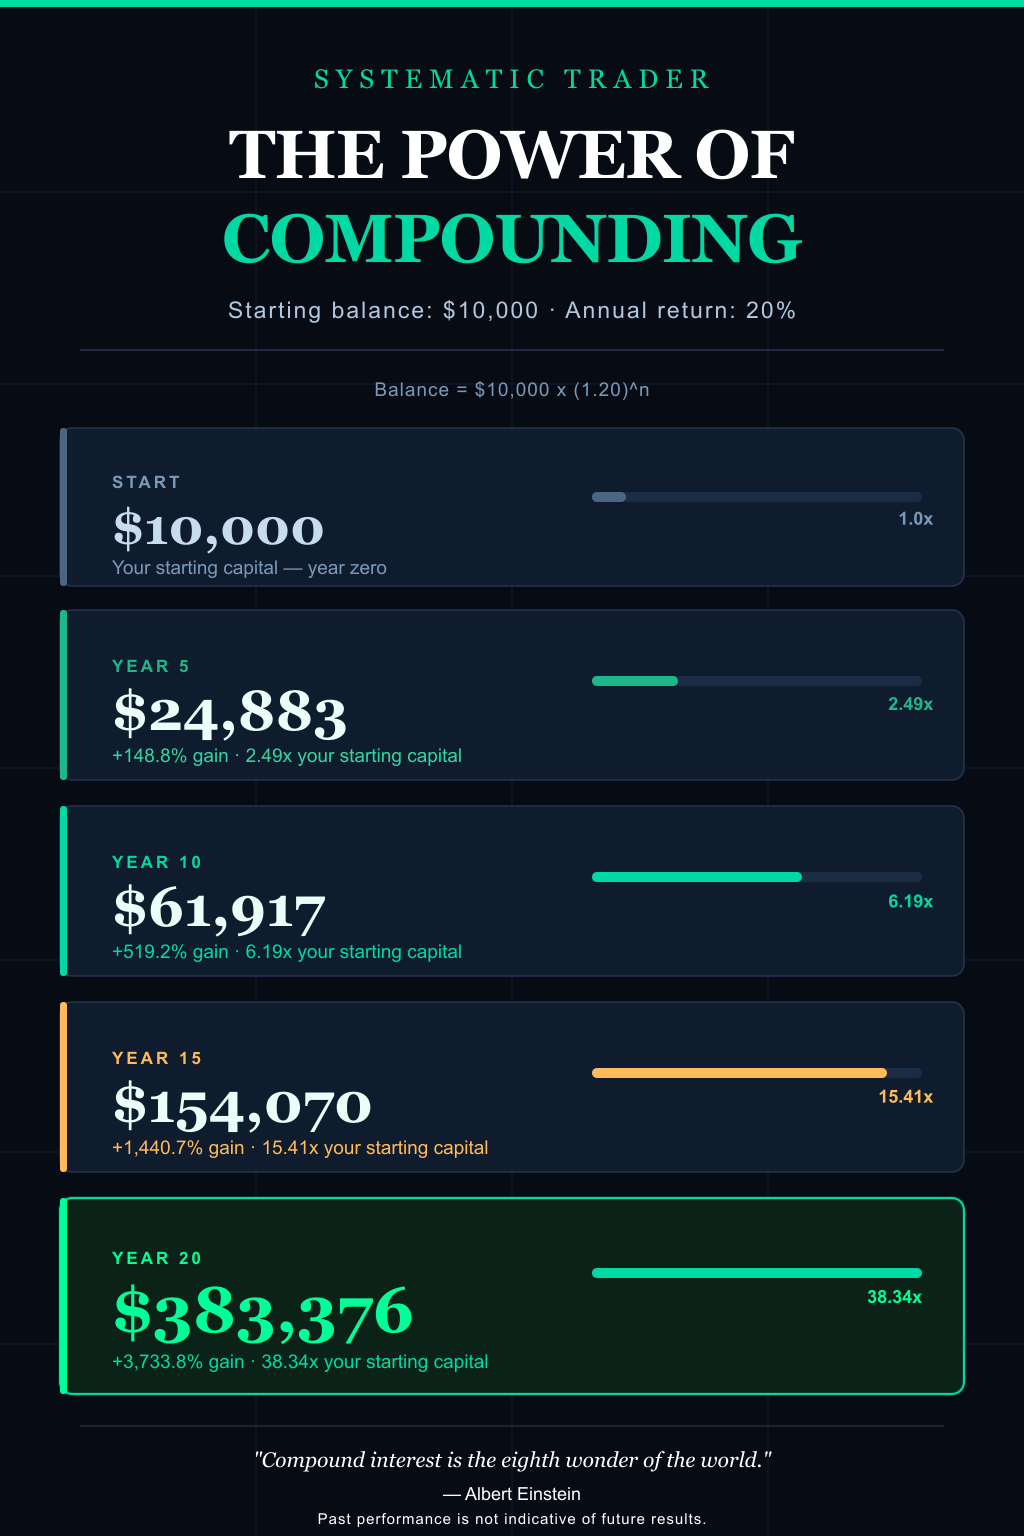Screen dimensions: 1024x1536
Task: Click the green COMPOUNDING title word
Action: (512, 239)
